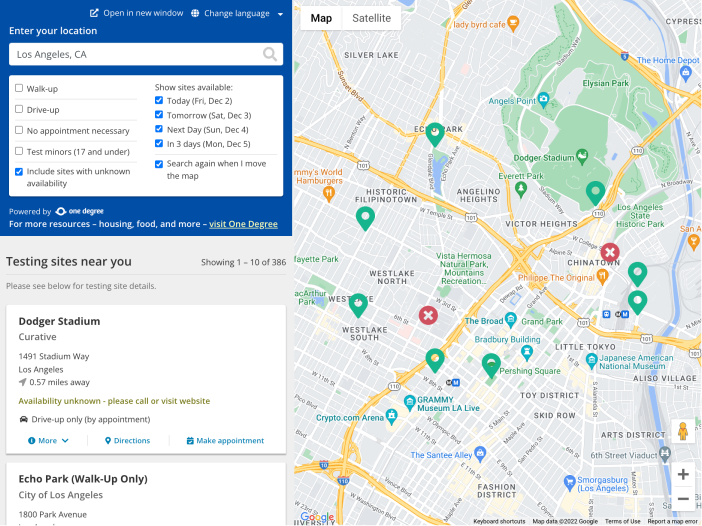Image resolution: width=702 pixels, height=526 pixels.
Task: Click the Crypto.com Arena map marker
Action: [x=392, y=416]
